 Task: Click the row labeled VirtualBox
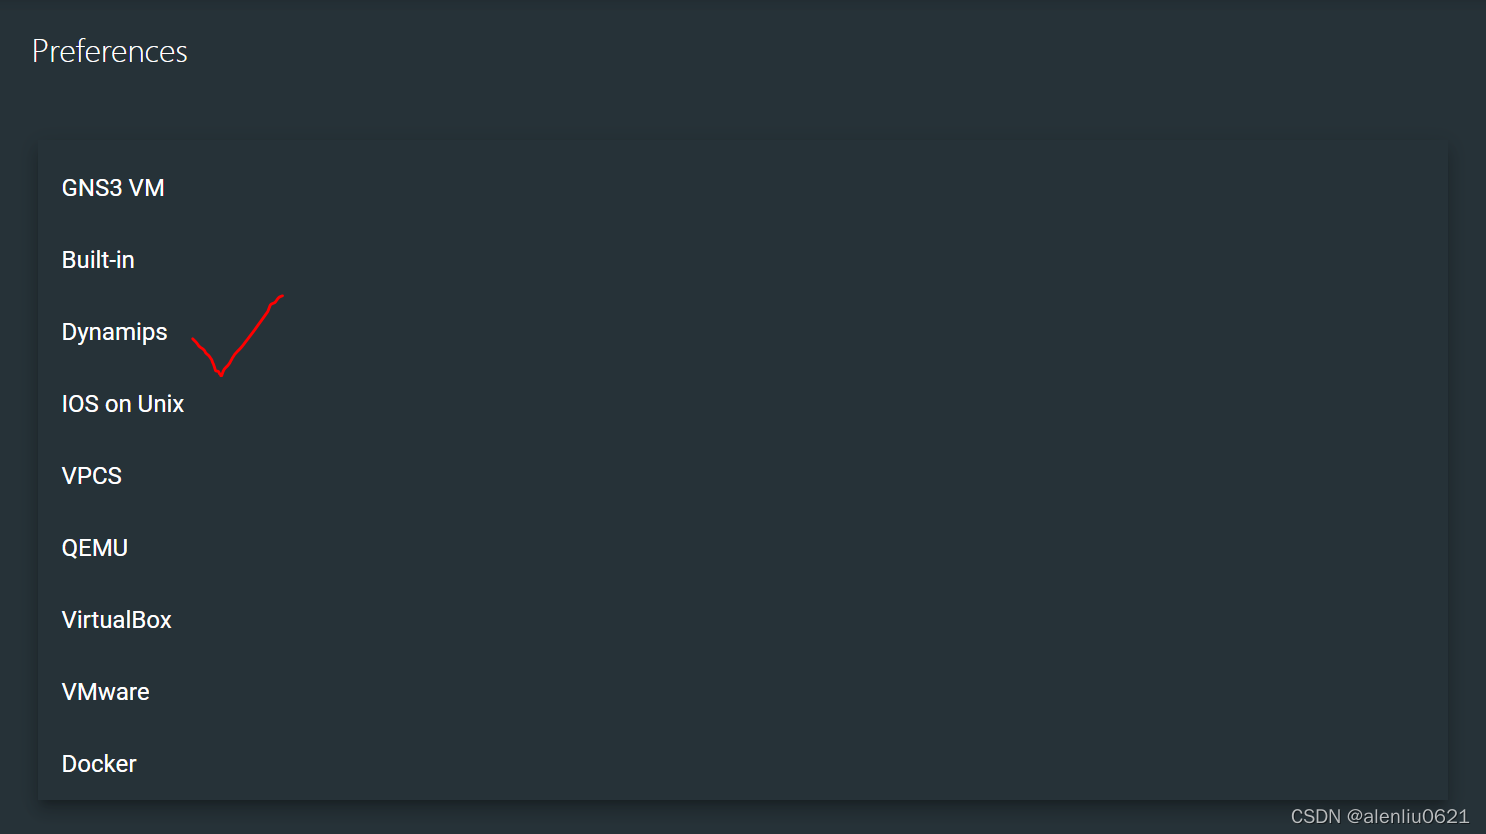[743, 620]
